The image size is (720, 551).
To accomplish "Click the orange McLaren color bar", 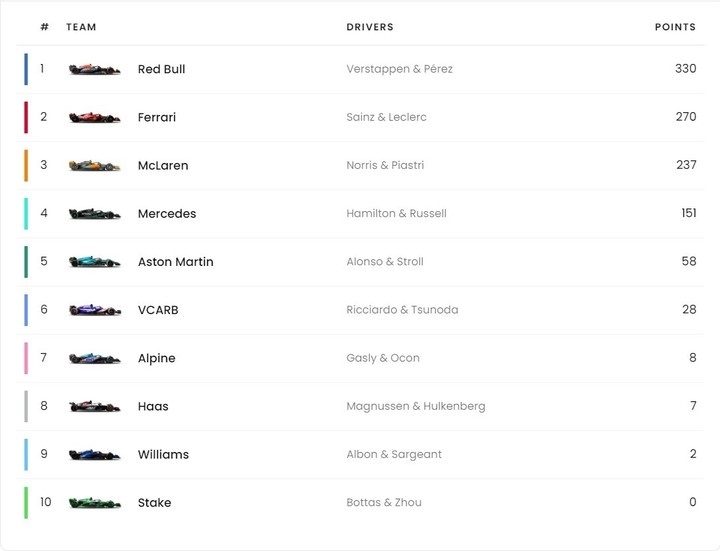I will (26, 165).
